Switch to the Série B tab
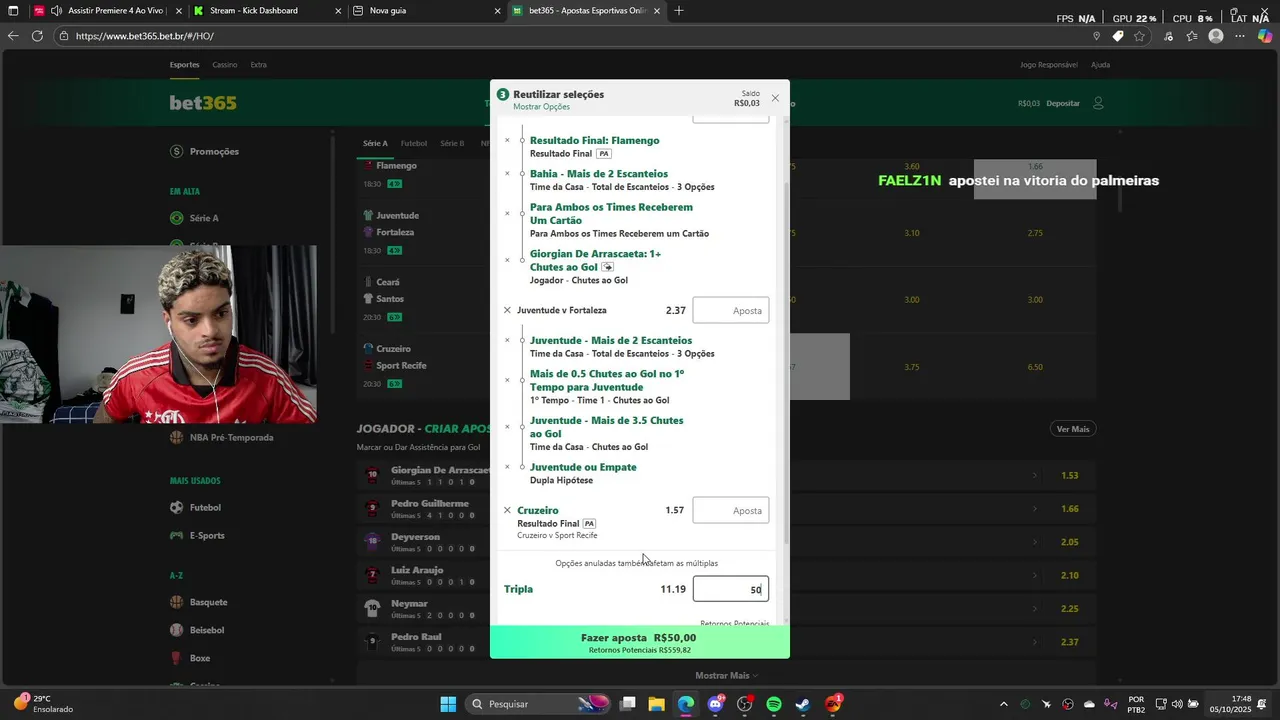 coord(452,143)
